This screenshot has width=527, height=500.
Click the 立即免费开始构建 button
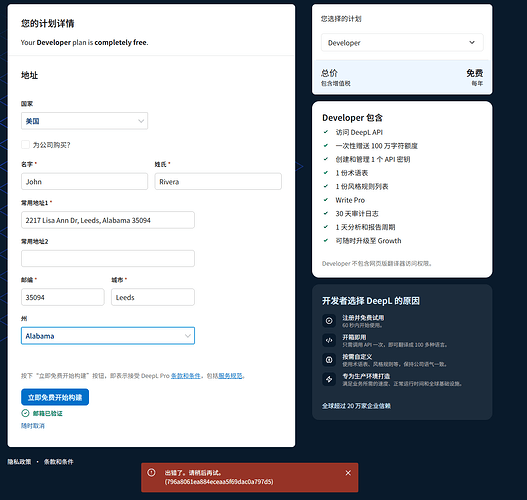click(x=55, y=397)
